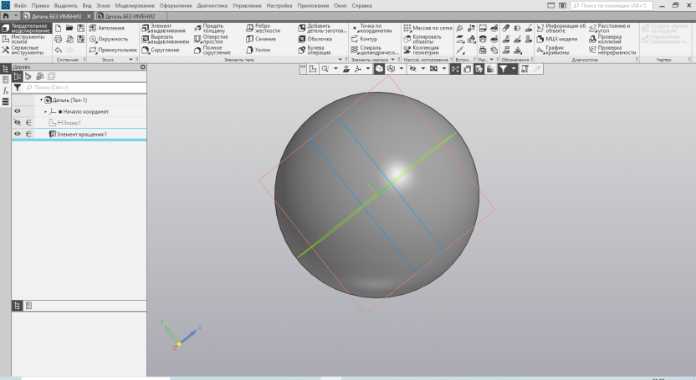Image resolution: width=696 pixels, height=380 pixels.
Task: Create Отверстие простое hole
Action: (211, 39)
